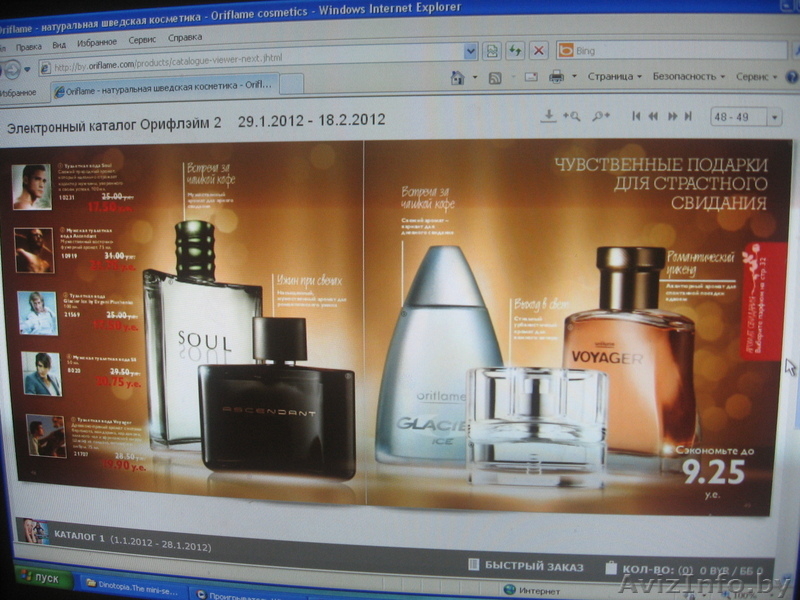Click the stop loading X icon
800x600 pixels.
pos(539,50)
